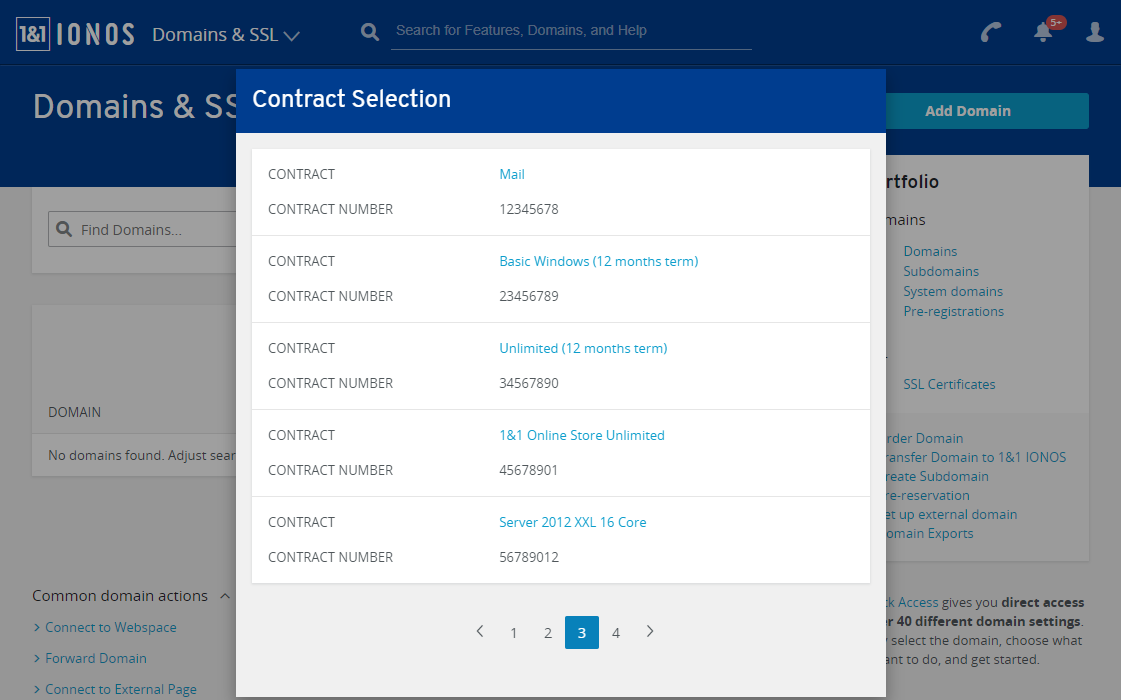This screenshot has height=700, width=1121.
Task: Click the DOMAIN column header
Action: click(x=74, y=413)
